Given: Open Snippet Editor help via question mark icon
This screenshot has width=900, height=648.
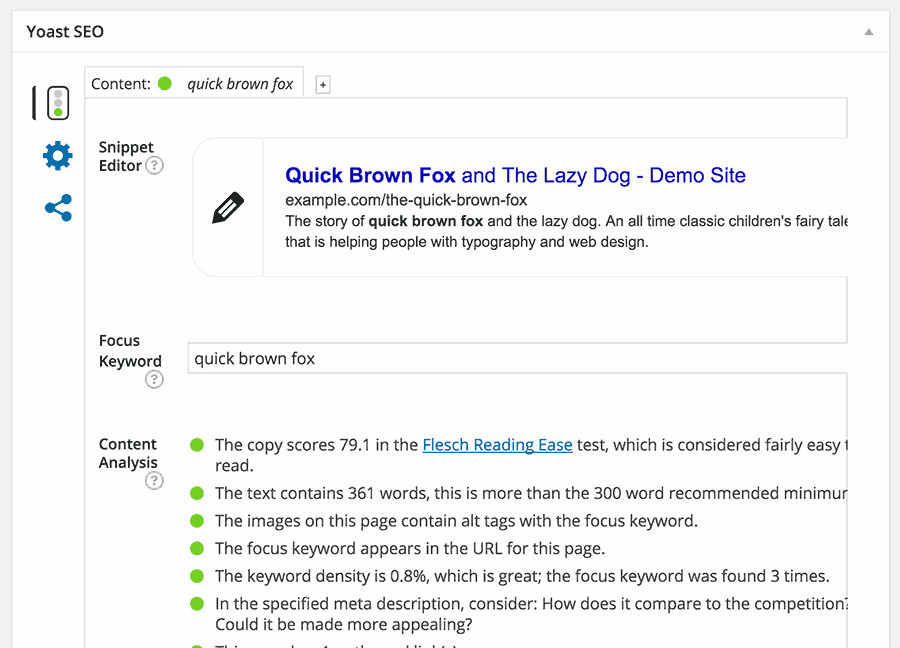Looking at the screenshot, I should (x=154, y=166).
